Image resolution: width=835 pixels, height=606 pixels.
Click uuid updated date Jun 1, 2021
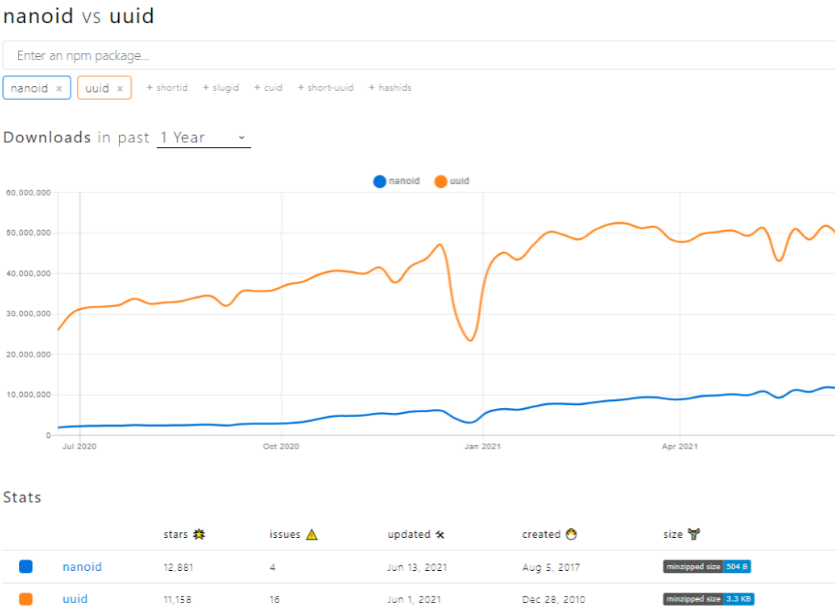[x=414, y=600]
